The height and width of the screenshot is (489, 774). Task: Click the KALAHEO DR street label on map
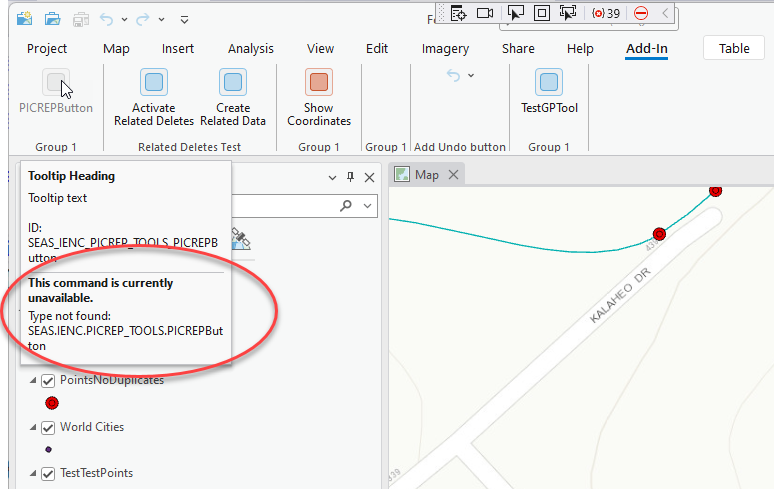click(x=620, y=296)
